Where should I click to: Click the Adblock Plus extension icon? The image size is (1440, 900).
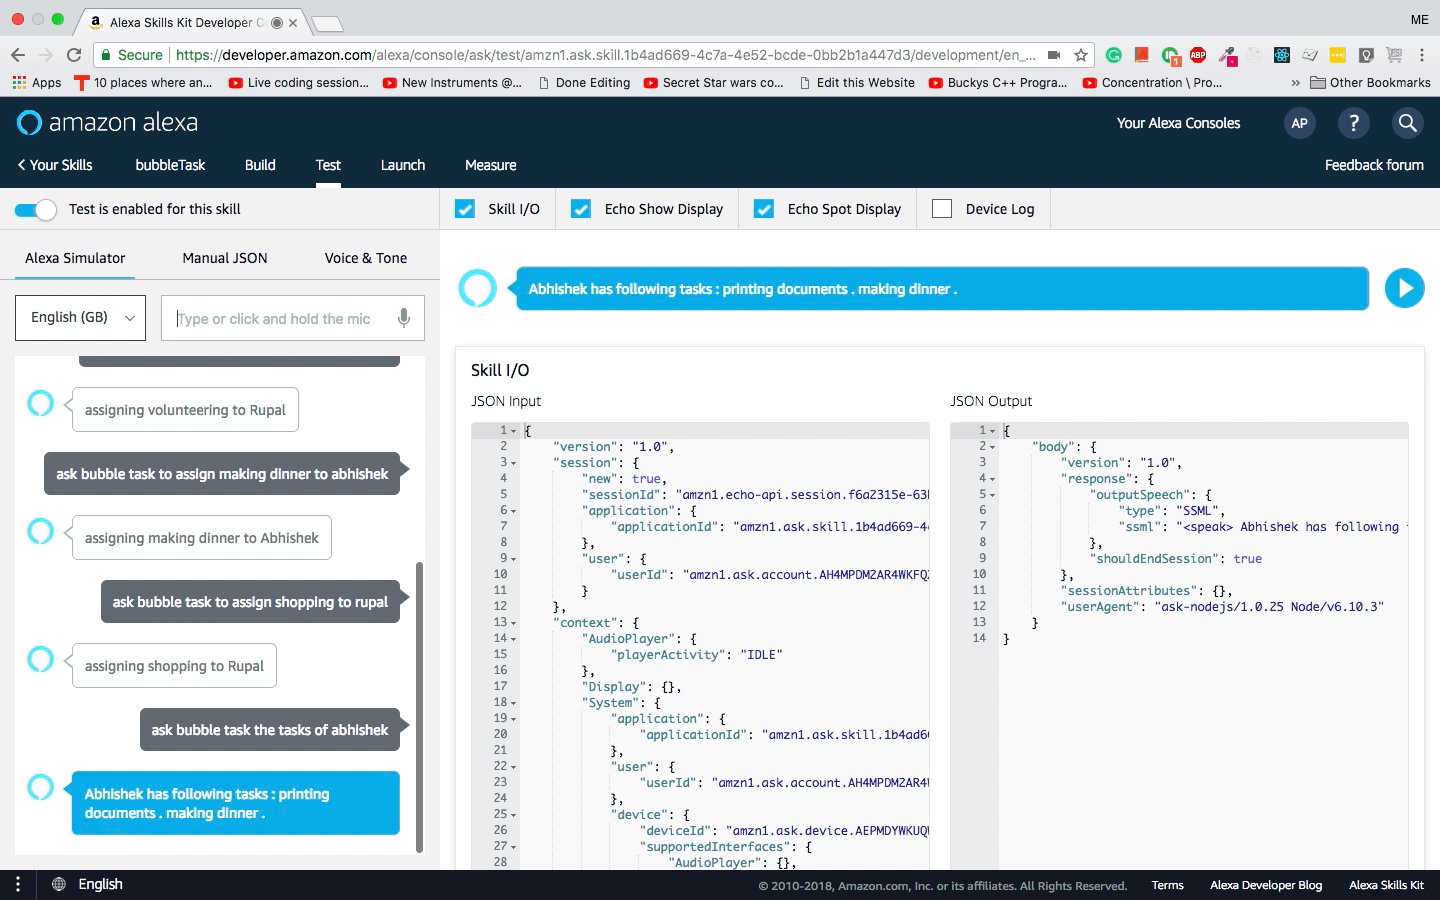1198,55
